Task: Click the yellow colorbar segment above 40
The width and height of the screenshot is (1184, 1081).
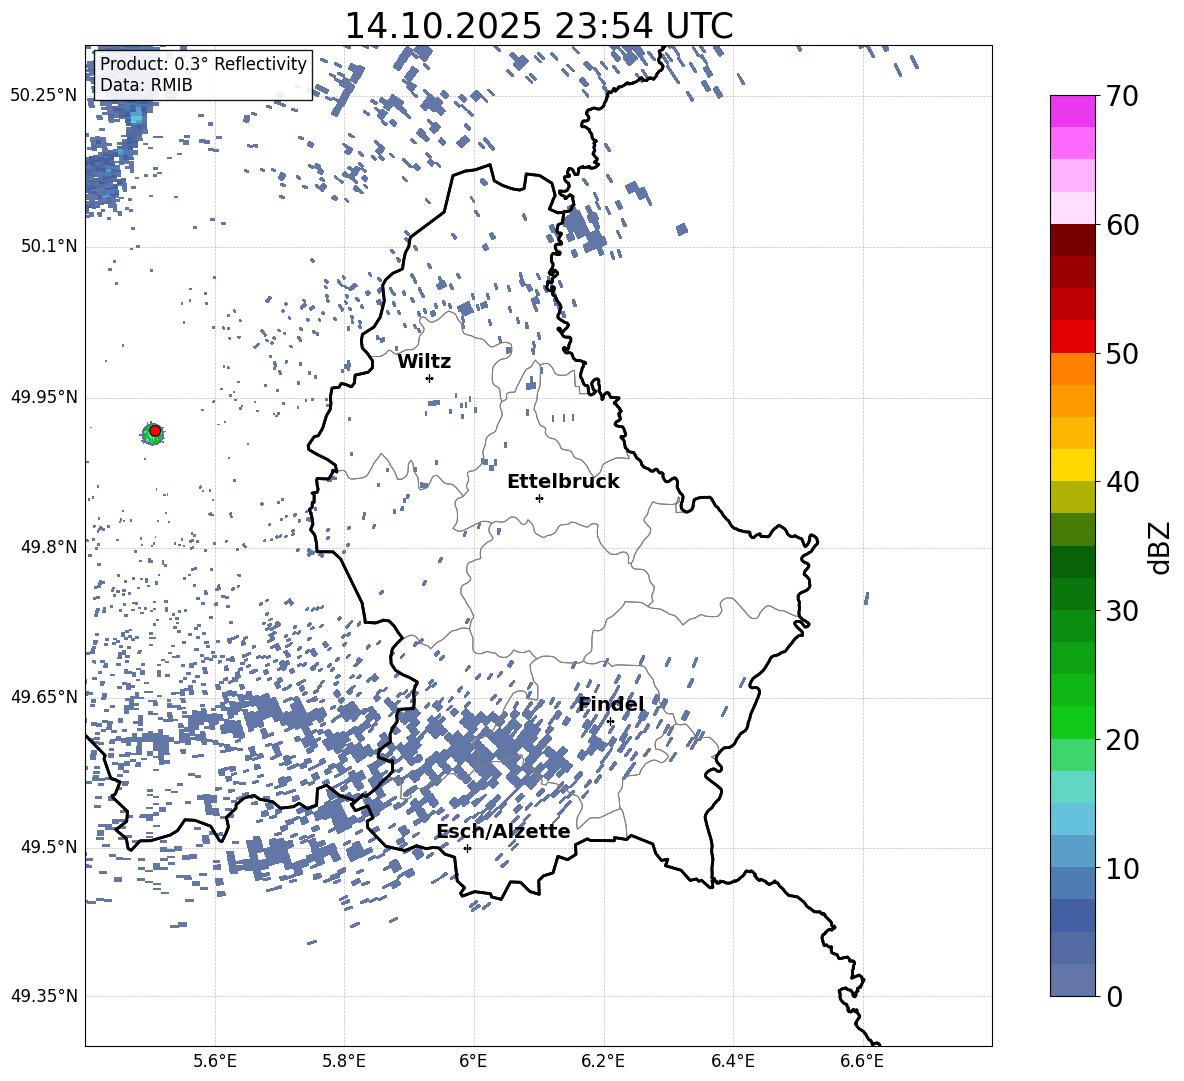Action: [1072, 465]
